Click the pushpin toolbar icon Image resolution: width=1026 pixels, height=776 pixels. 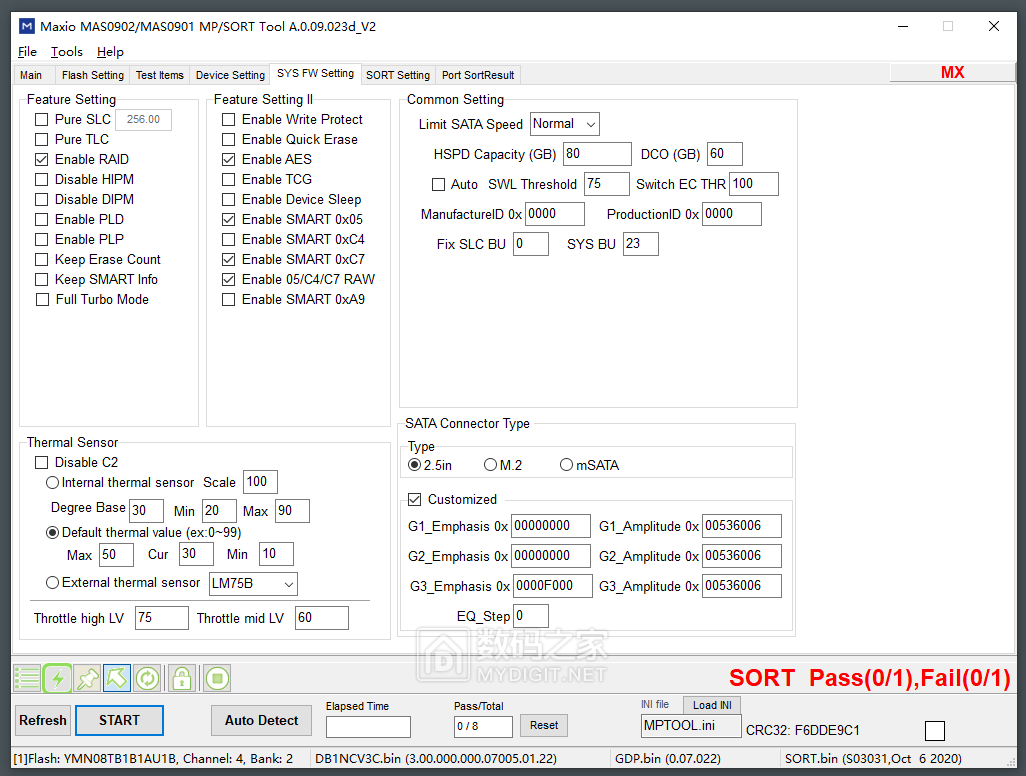pos(87,678)
